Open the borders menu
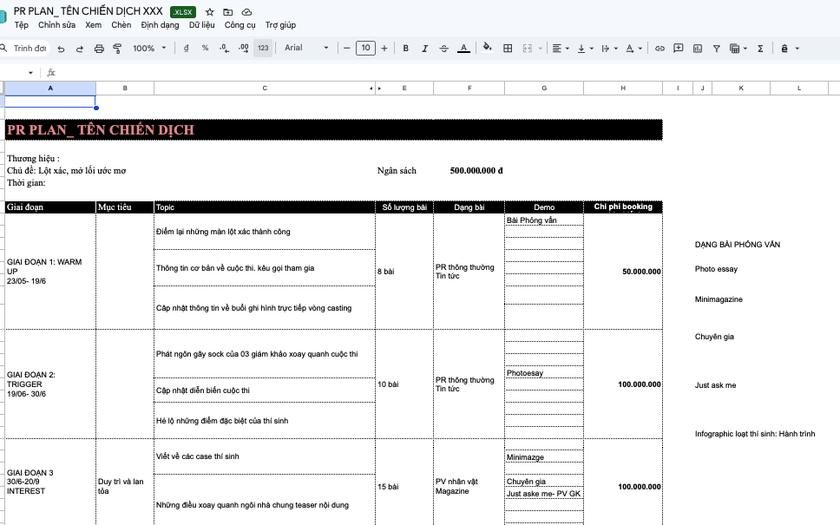The width and height of the screenshot is (840, 525). click(507, 48)
